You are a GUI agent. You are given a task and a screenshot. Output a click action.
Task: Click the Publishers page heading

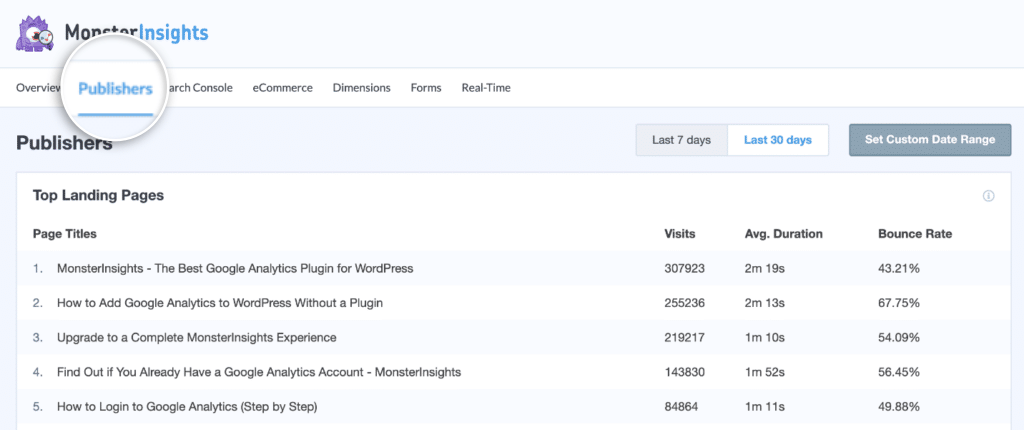click(x=64, y=143)
